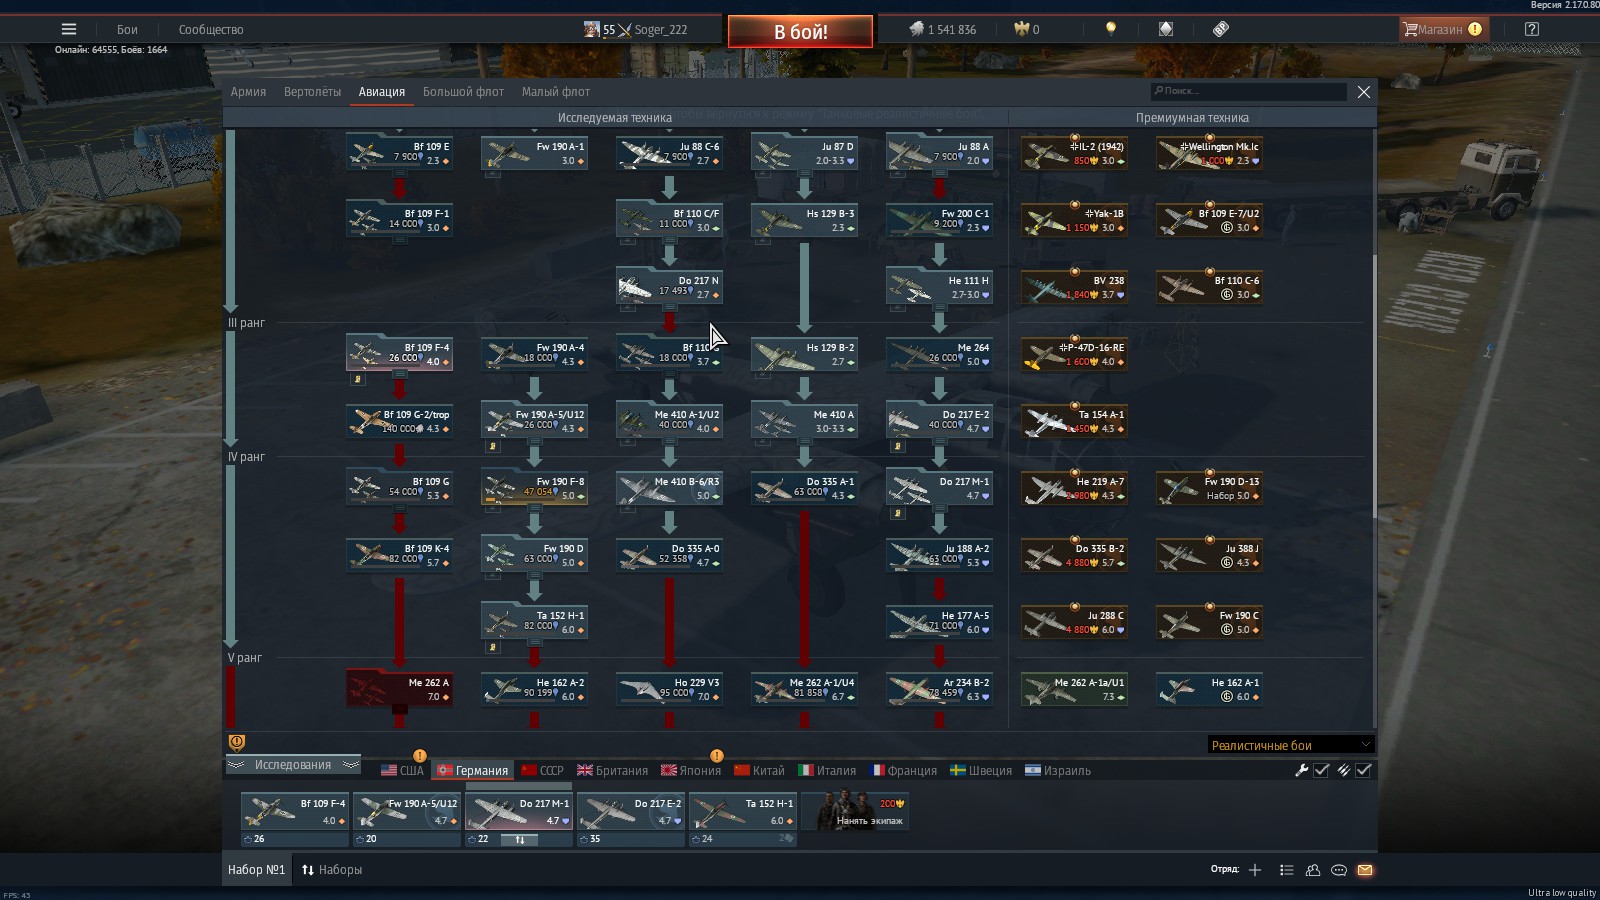Select the Ju 88 C-6 aircraft
The width and height of the screenshot is (1600, 900).
point(669,153)
